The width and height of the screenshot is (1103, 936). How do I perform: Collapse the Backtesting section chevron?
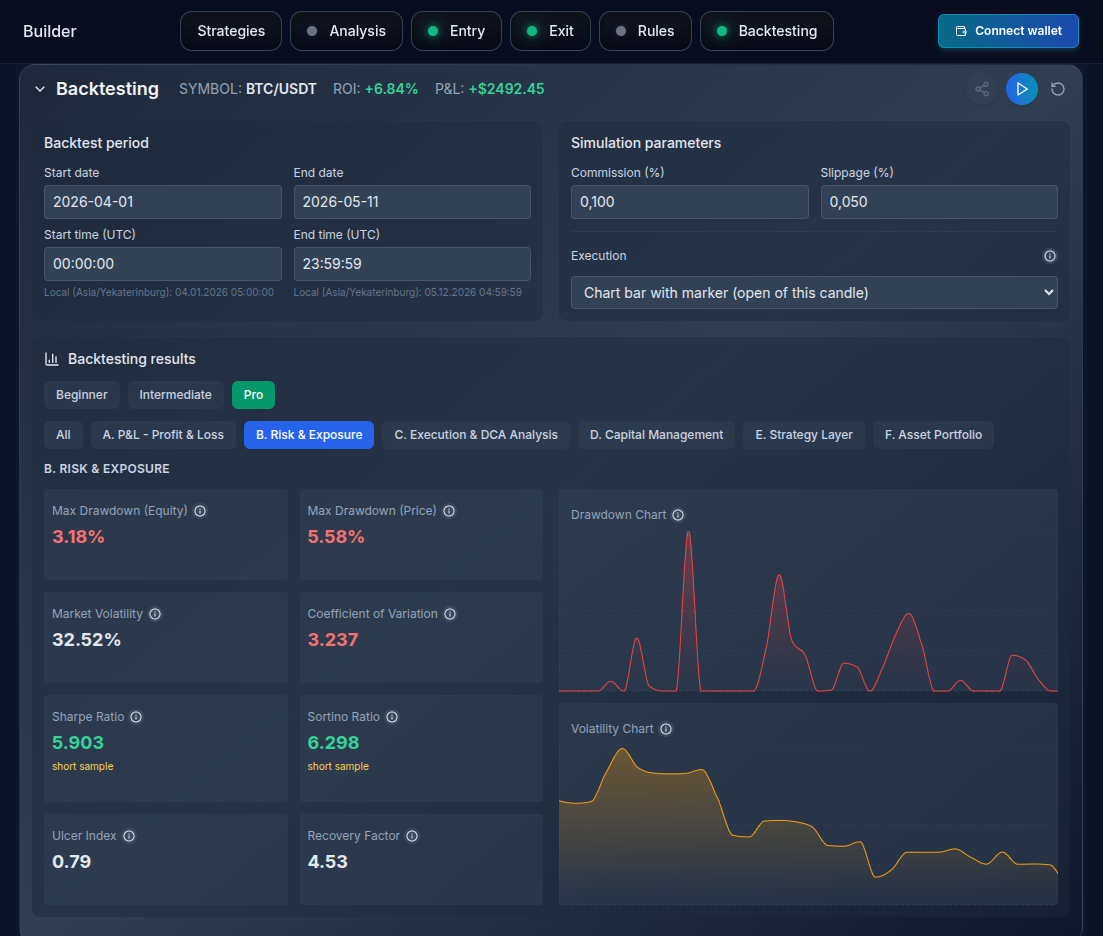click(40, 89)
